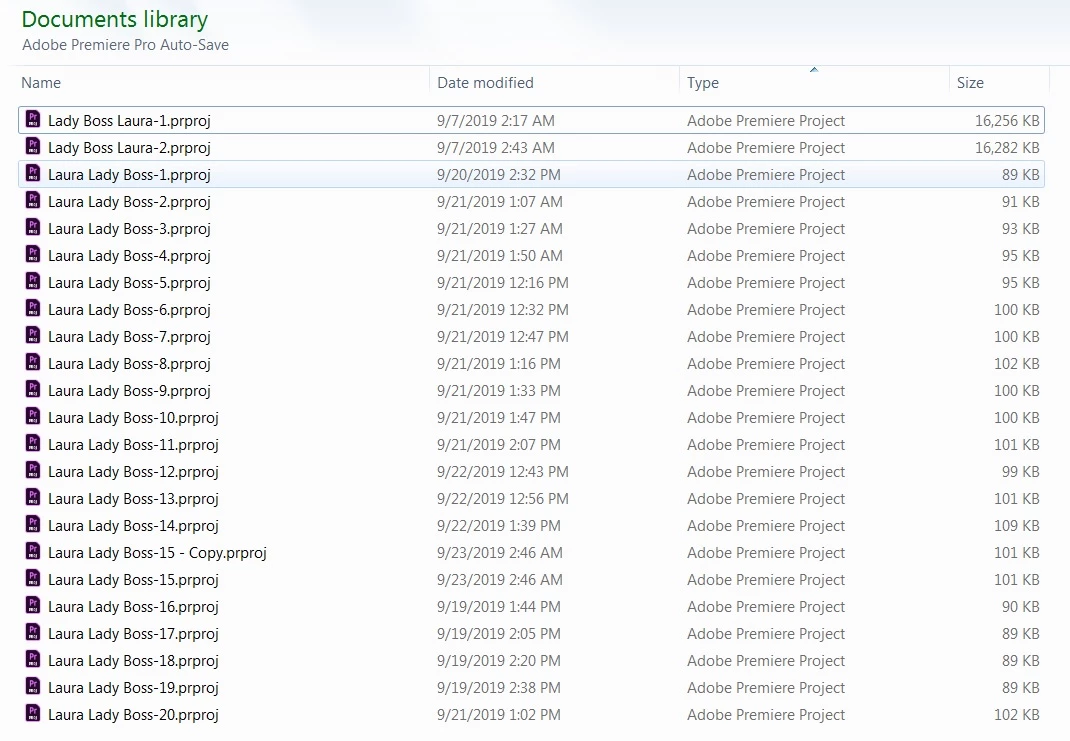This screenshot has height=741, width=1070.
Task: Click the Type cell for Laura Lady Boss-17.prproj
Action: (766, 634)
